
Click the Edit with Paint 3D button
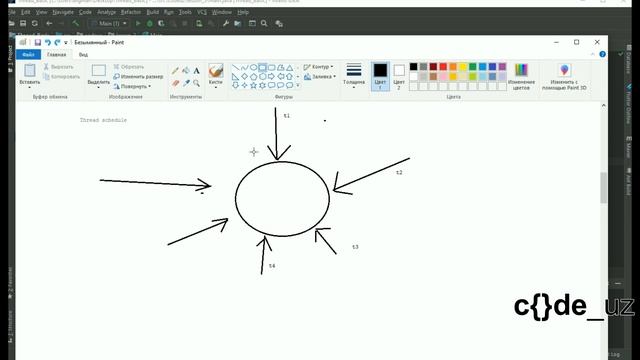coord(564,76)
